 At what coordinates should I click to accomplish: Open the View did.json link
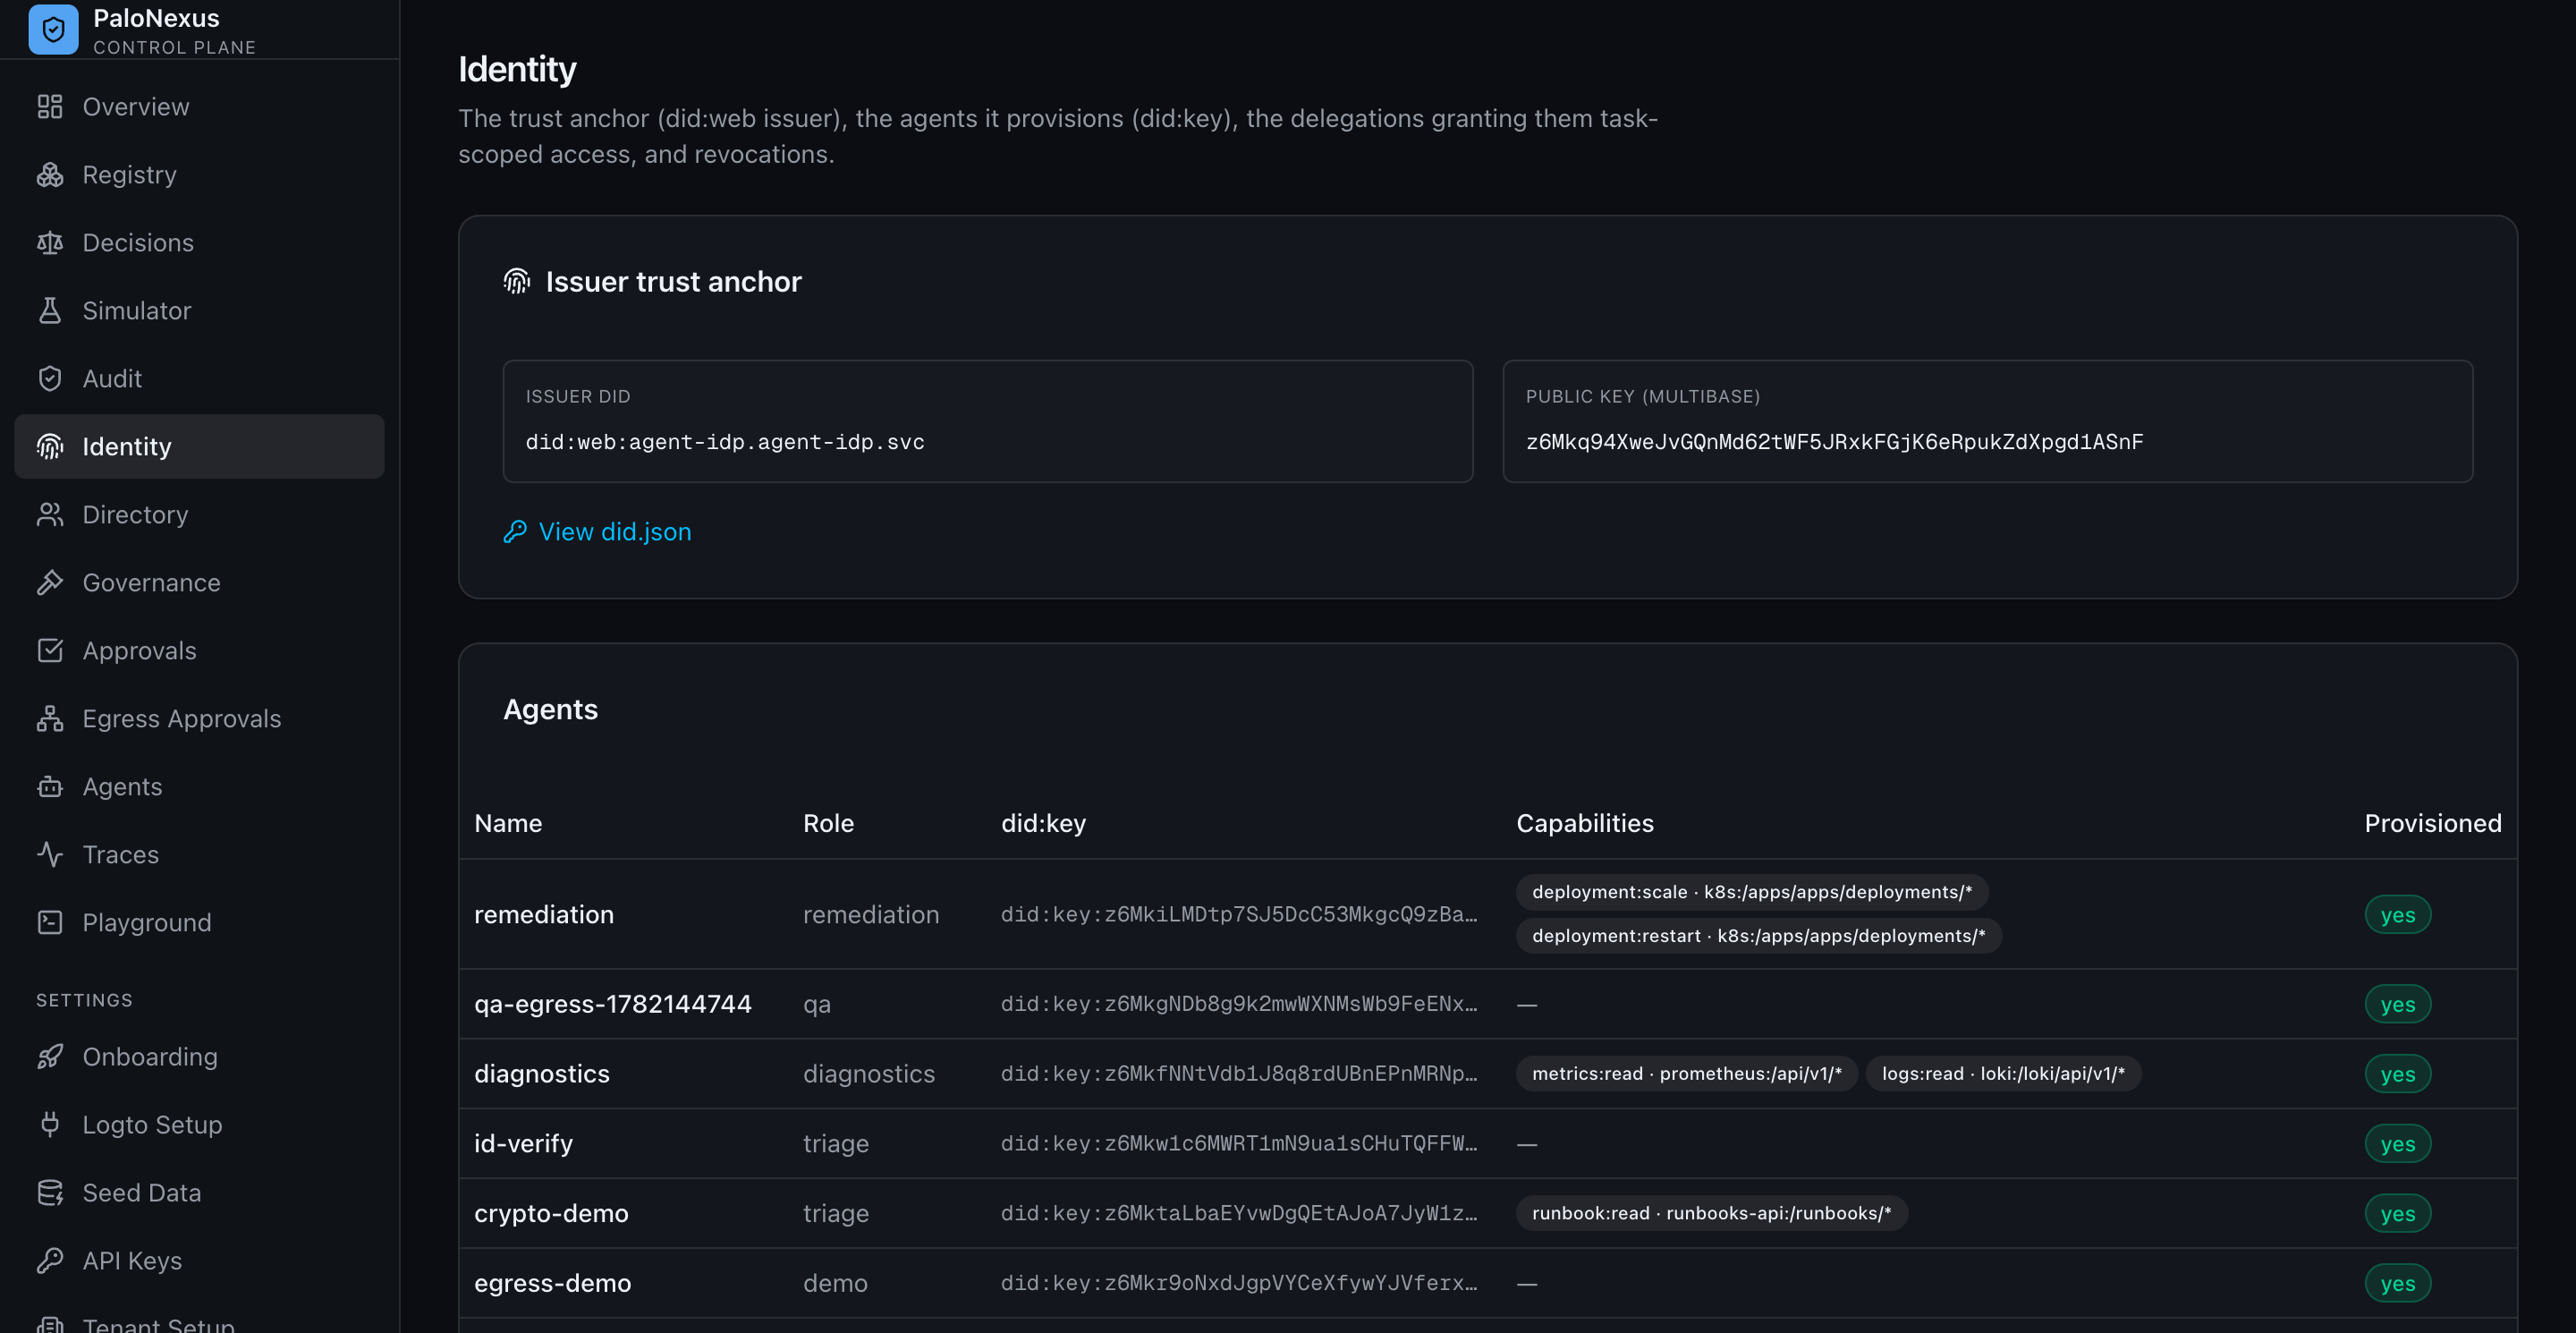[597, 532]
